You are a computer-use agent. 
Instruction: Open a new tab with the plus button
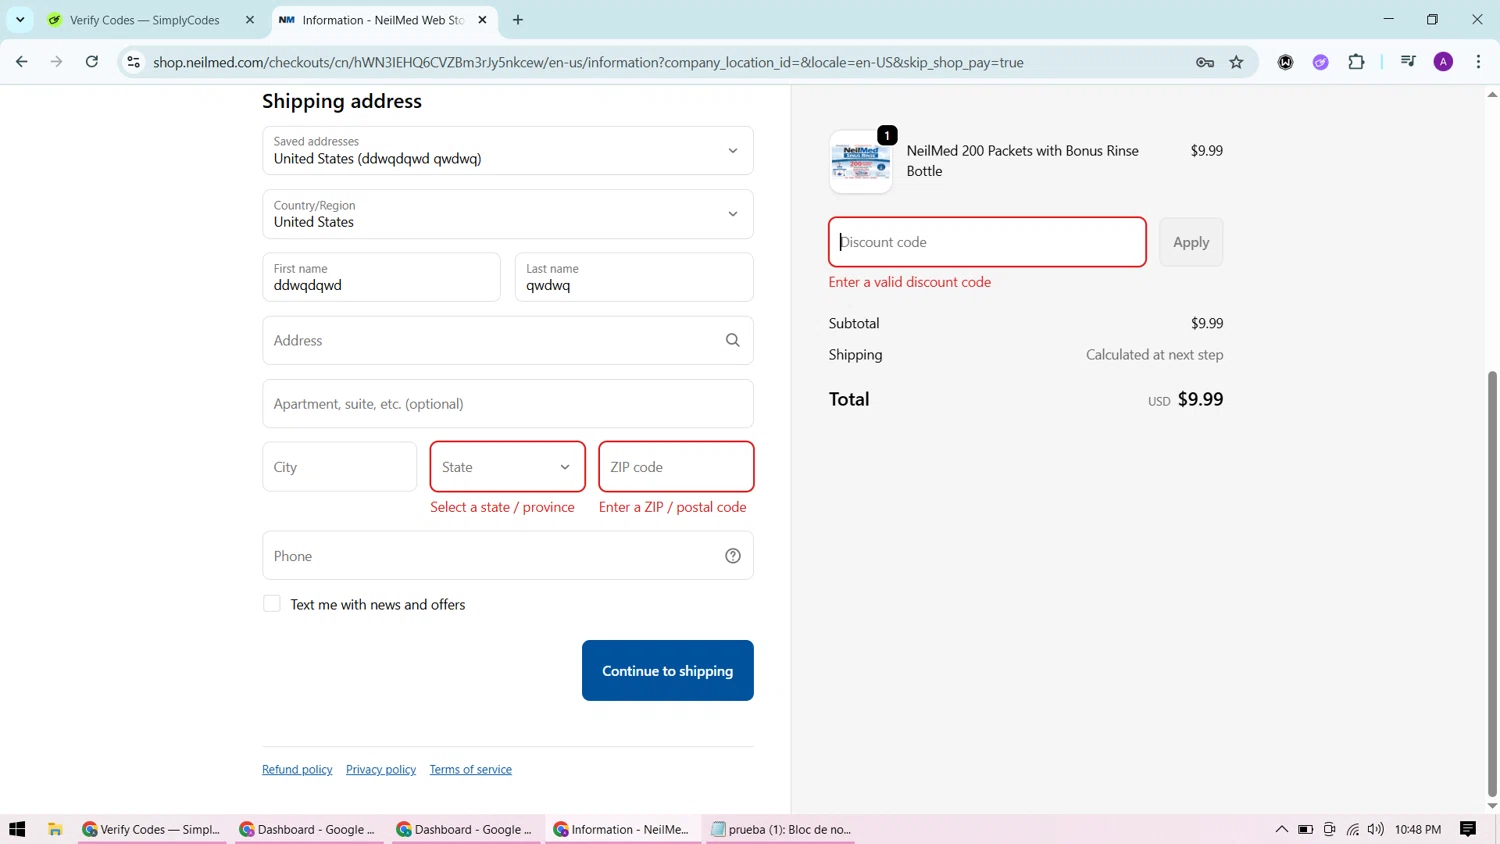click(x=518, y=20)
